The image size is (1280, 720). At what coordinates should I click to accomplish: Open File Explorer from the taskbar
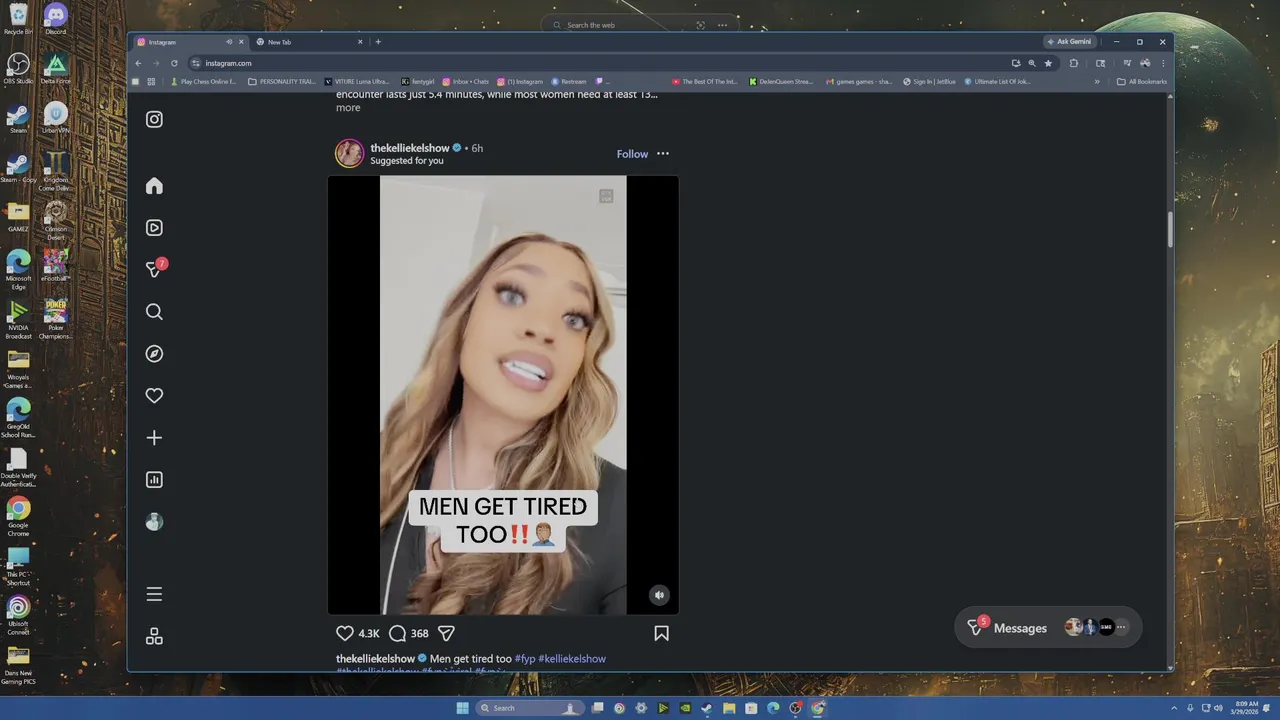point(729,708)
